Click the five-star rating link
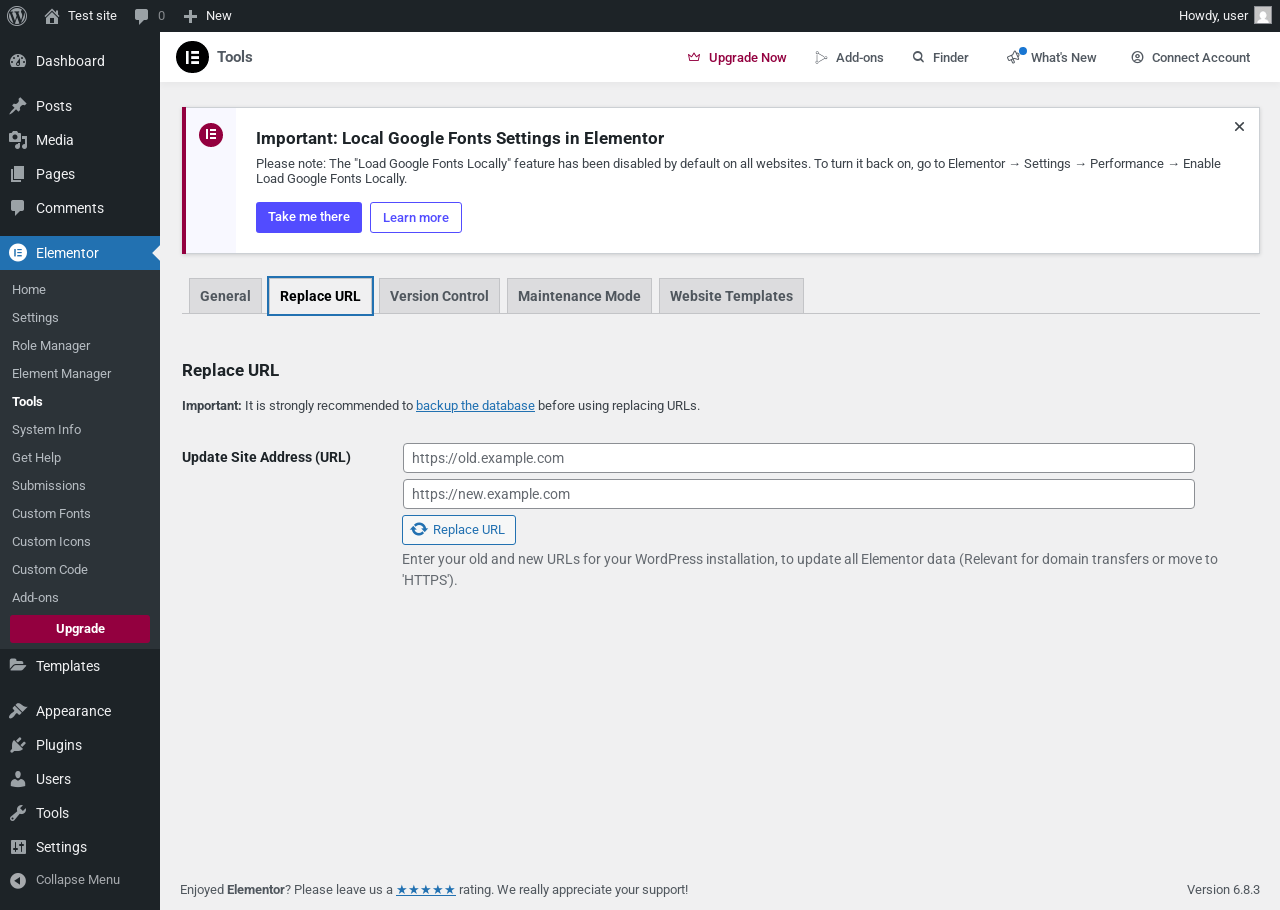Screen dimensions: 1280x910 tap(426, 890)
